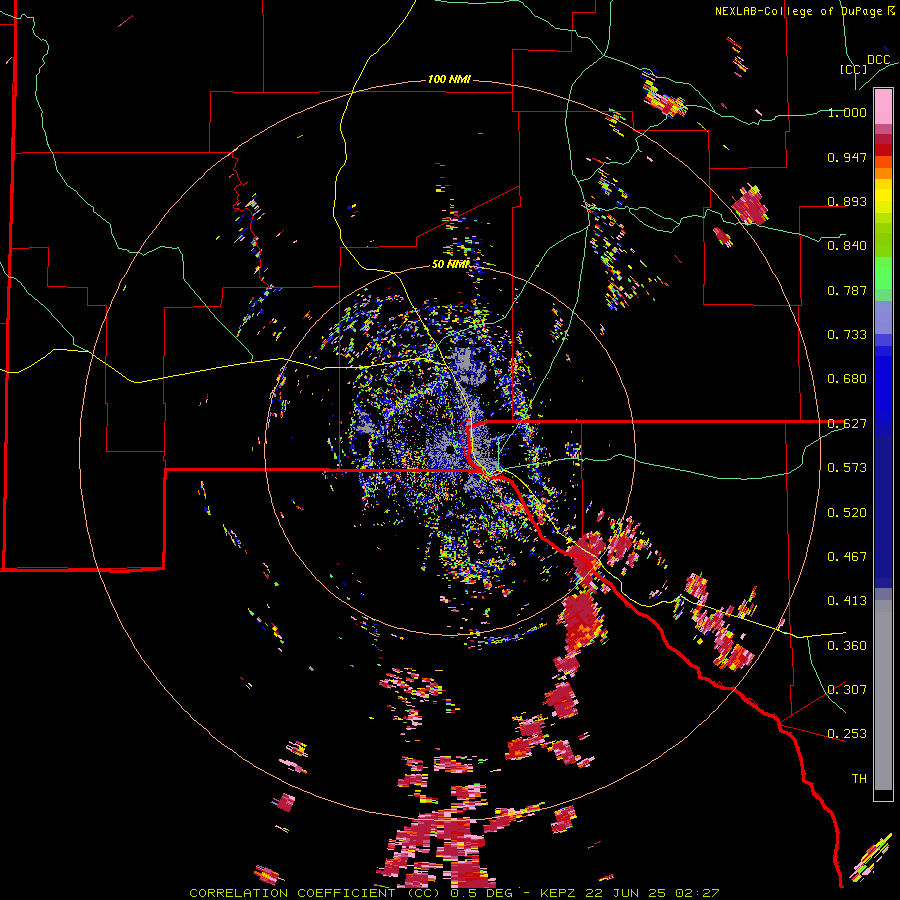Click the TH label on the scale

point(859,779)
